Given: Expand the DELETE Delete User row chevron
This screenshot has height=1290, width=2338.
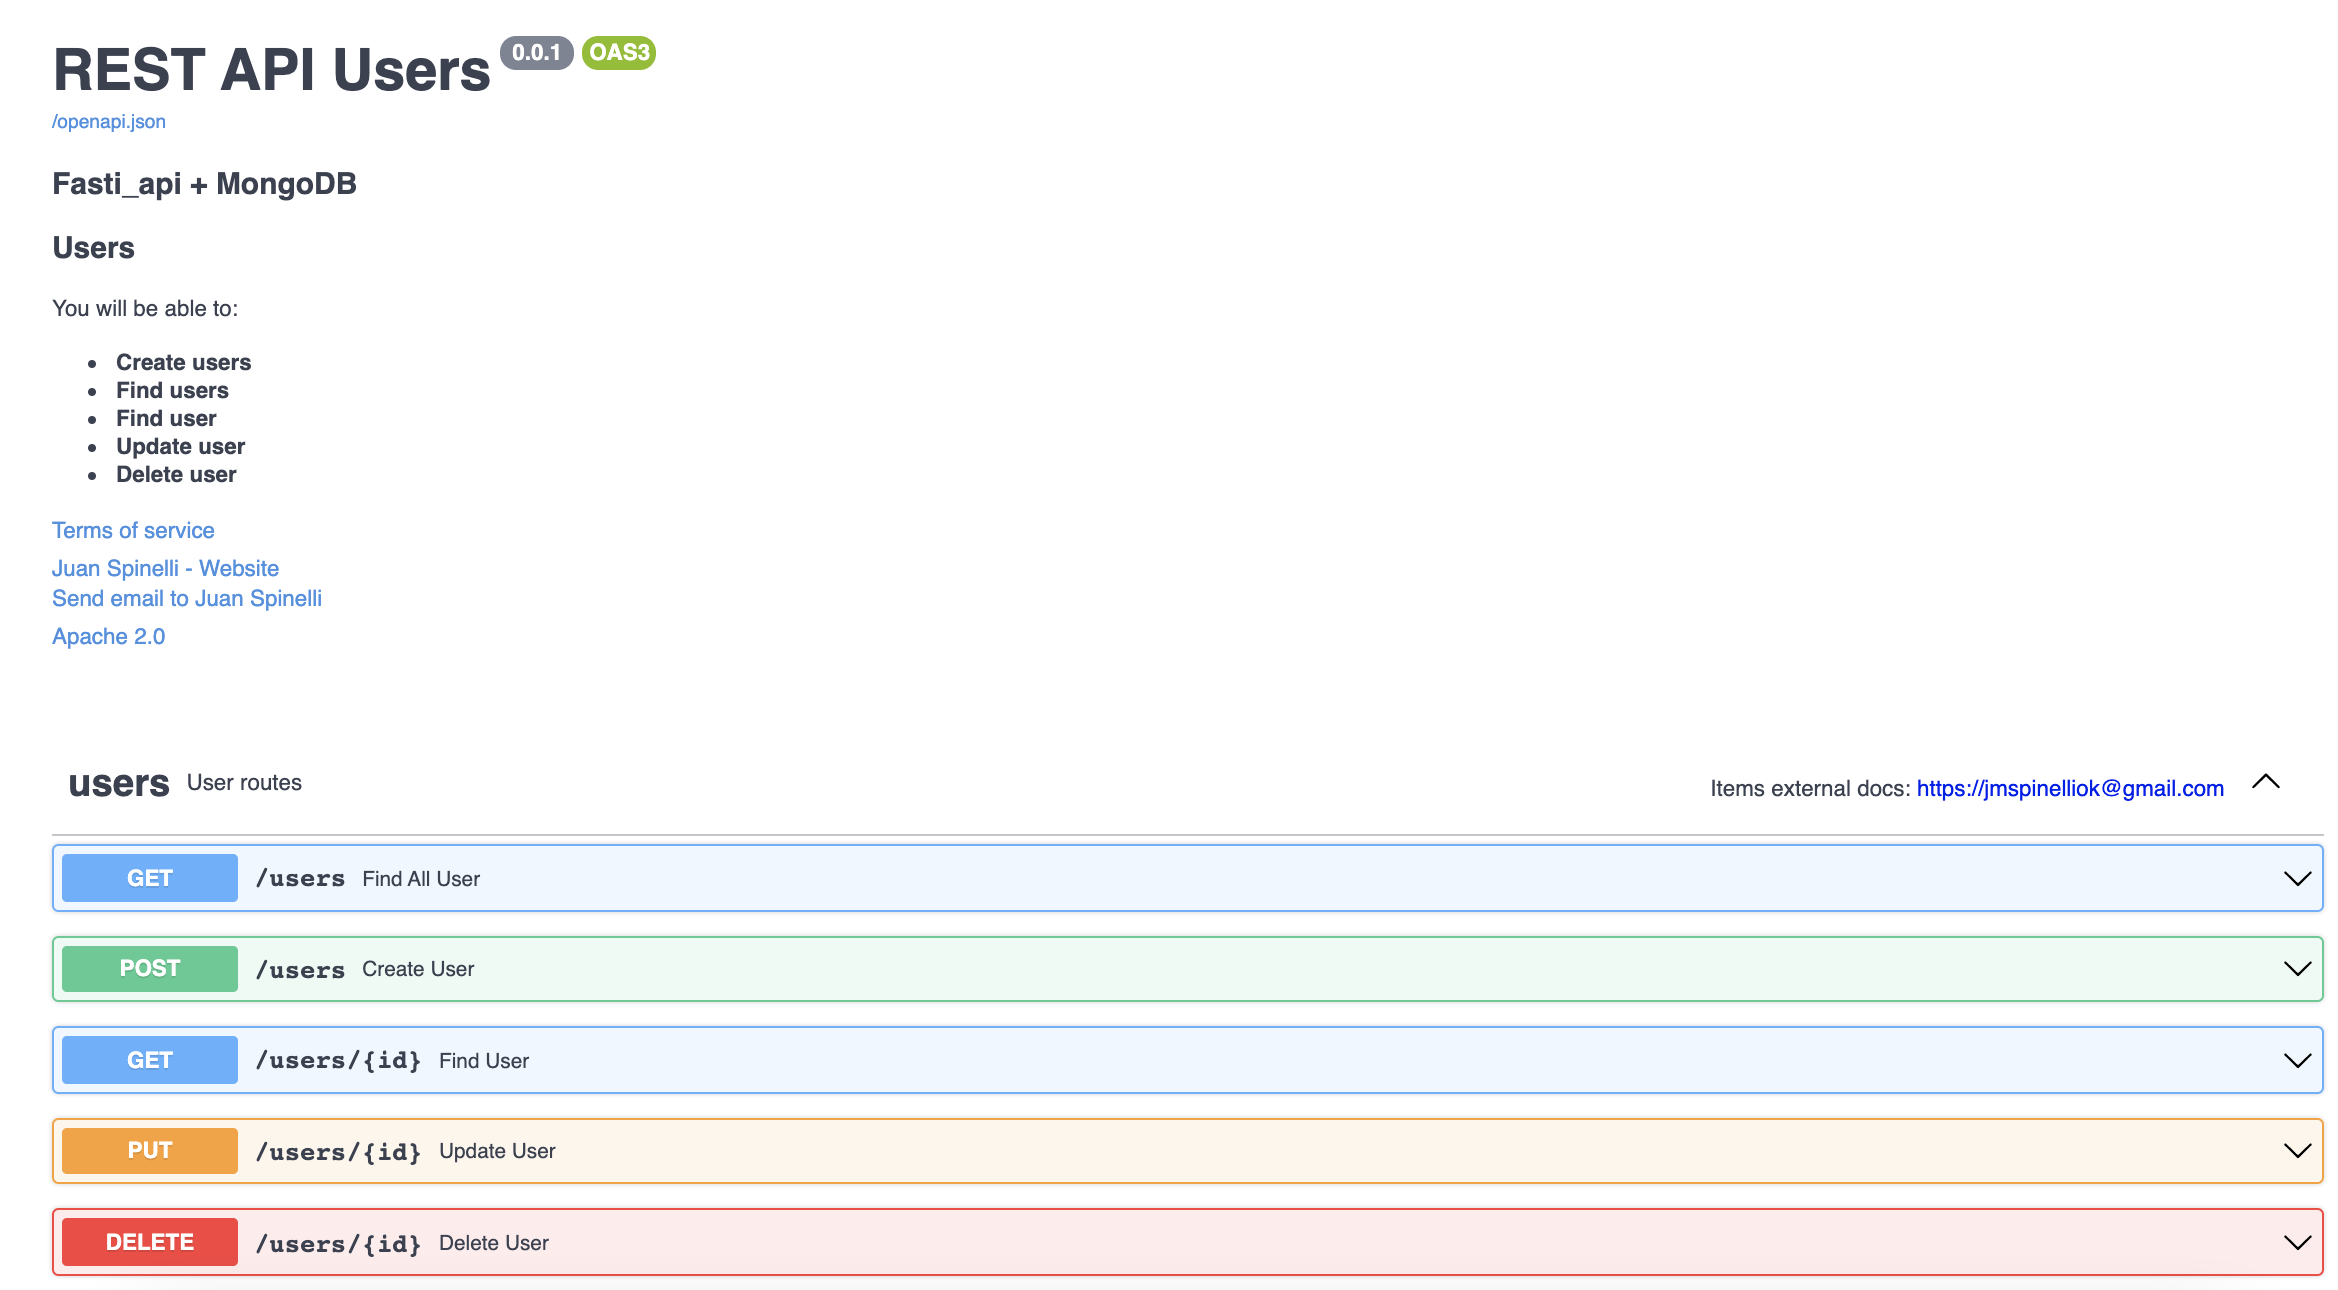Looking at the screenshot, I should tap(2297, 1242).
